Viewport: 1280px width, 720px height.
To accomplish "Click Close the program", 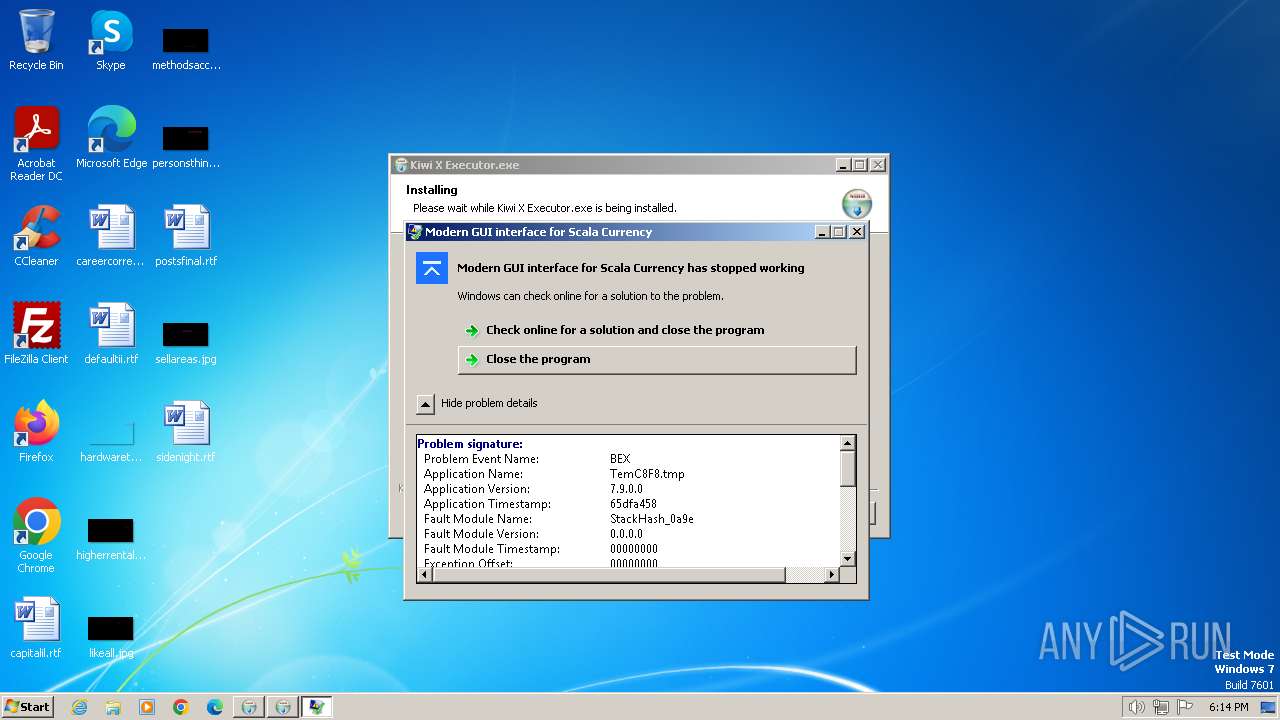I will coord(657,360).
